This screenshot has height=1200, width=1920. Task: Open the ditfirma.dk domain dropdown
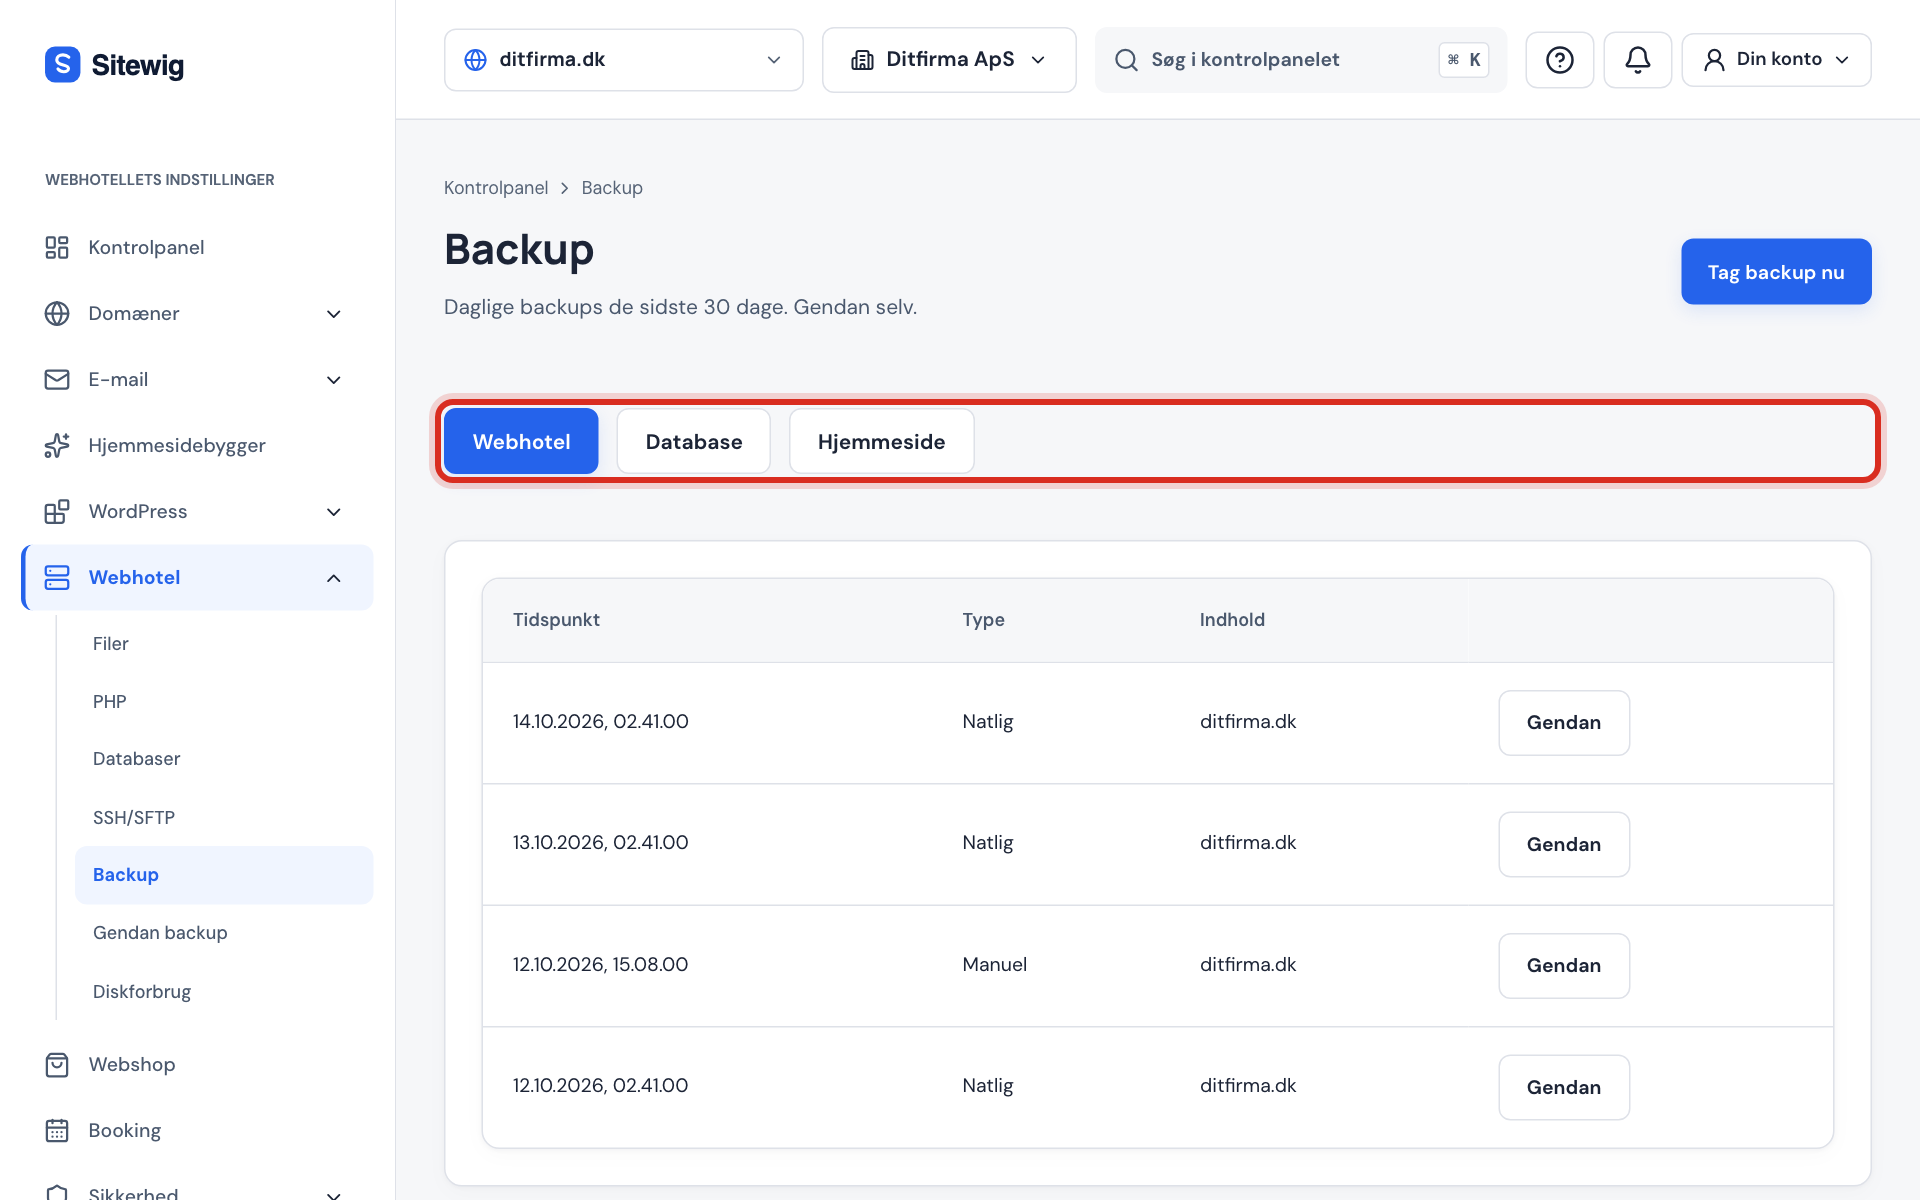tap(623, 60)
